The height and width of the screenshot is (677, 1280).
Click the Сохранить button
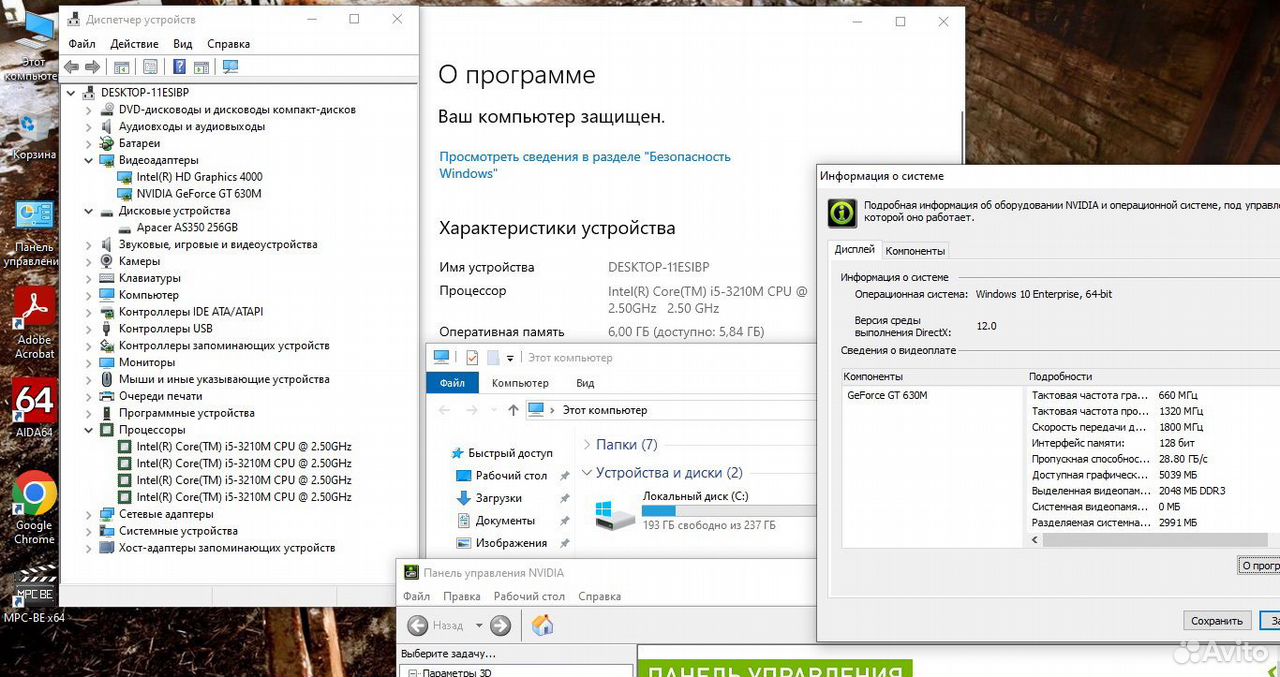[x=1217, y=621]
